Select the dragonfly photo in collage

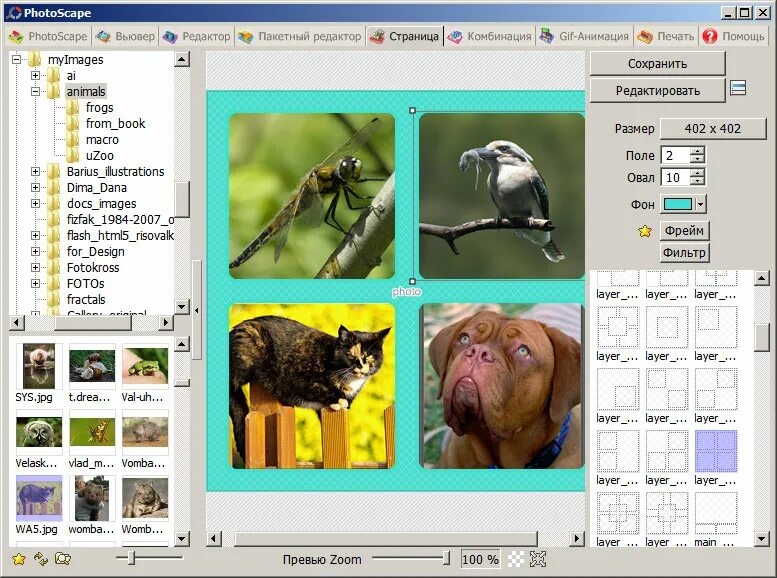(x=312, y=196)
